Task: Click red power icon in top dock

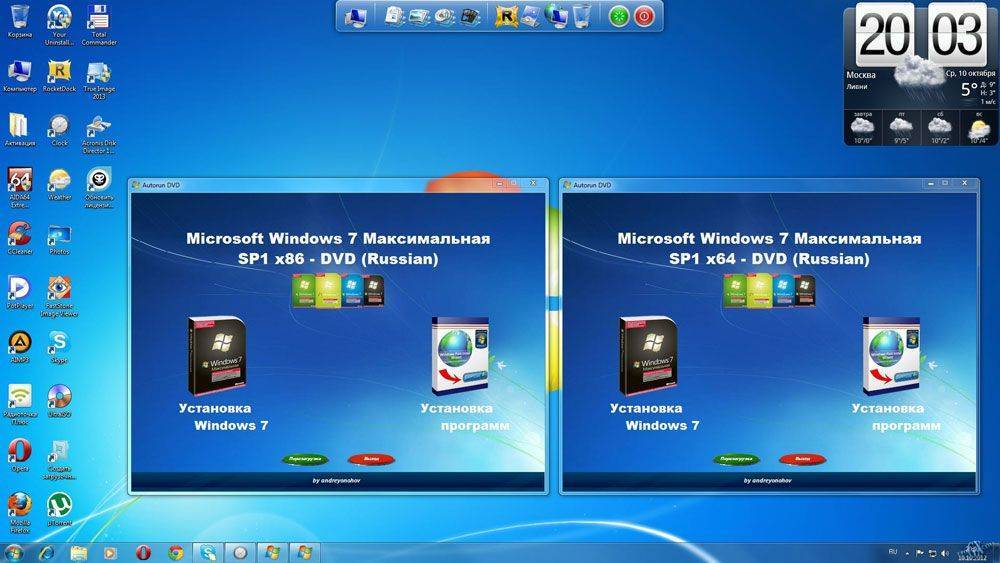Action: (x=645, y=16)
